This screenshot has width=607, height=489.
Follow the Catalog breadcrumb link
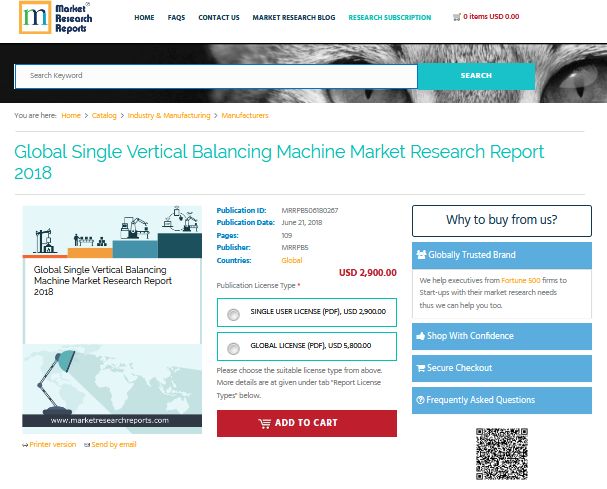click(x=104, y=115)
